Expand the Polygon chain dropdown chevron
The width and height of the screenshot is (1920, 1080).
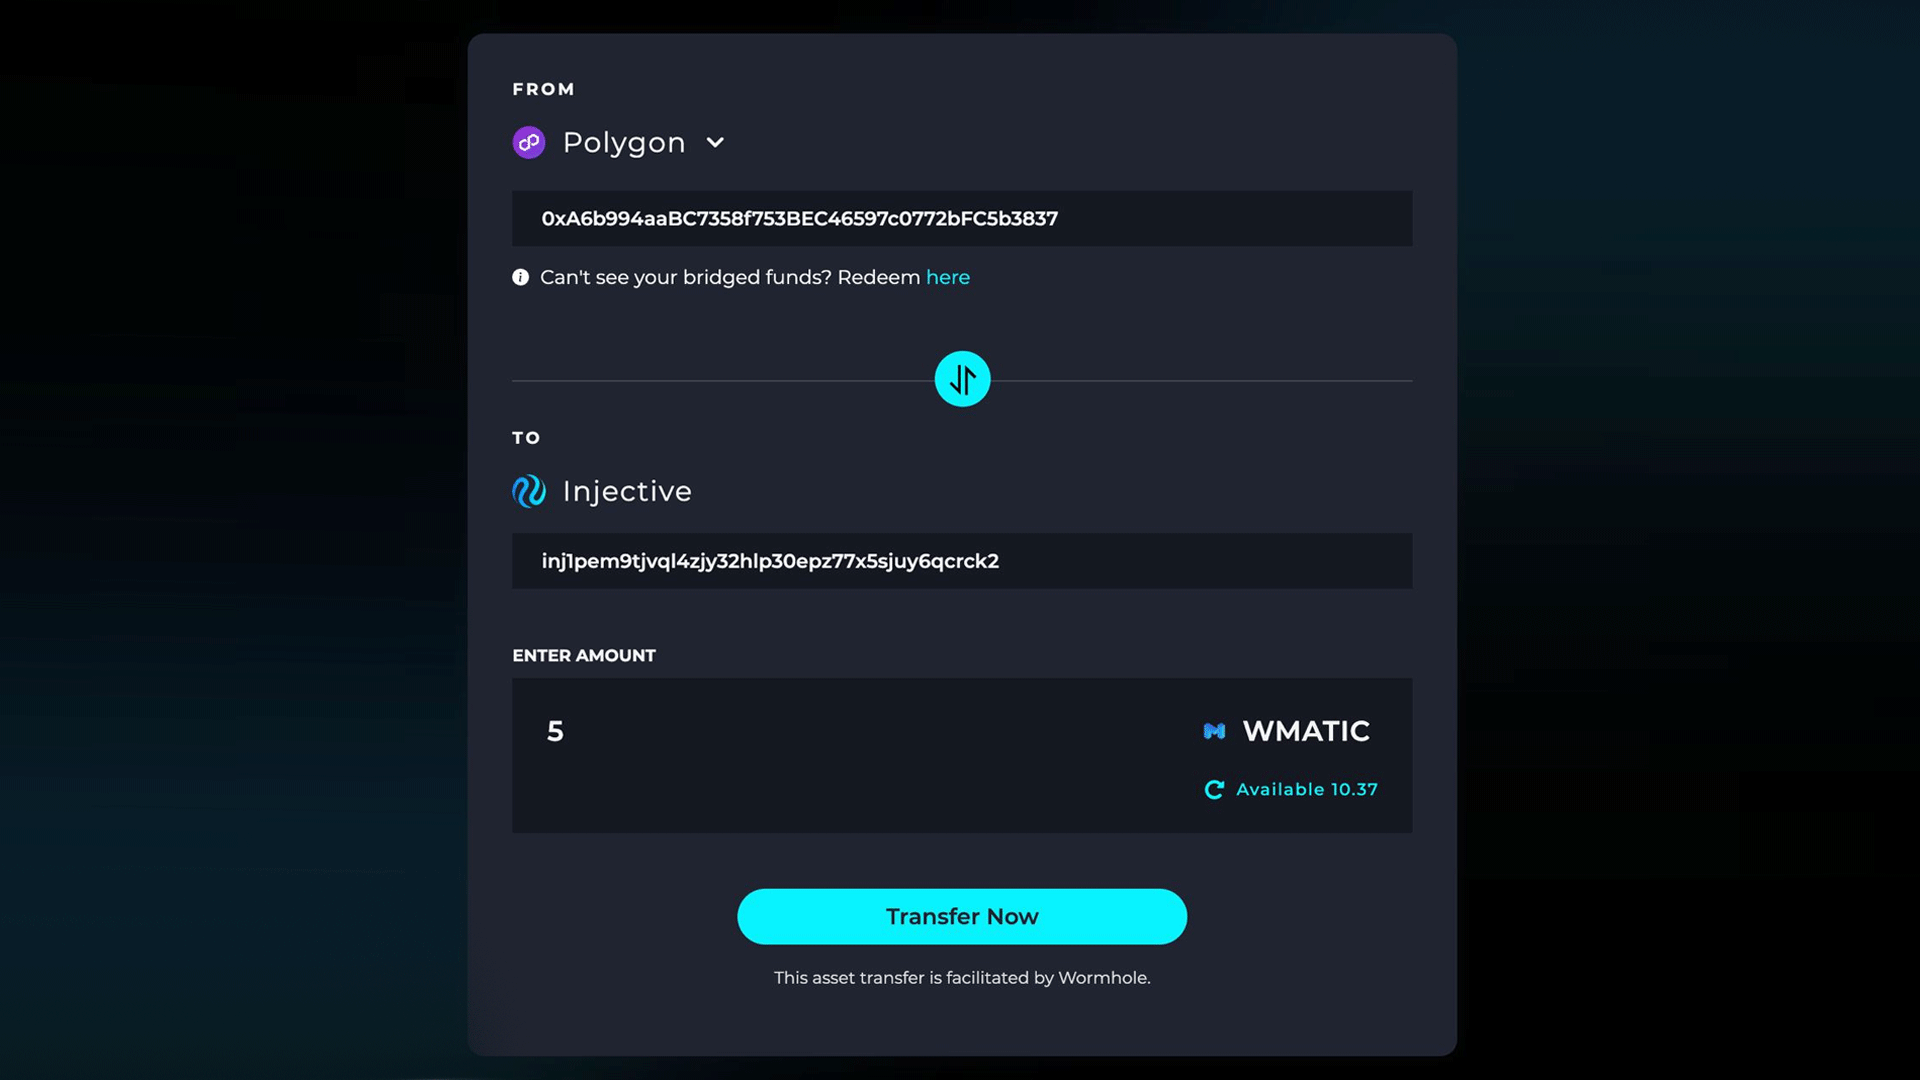pos(715,142)
